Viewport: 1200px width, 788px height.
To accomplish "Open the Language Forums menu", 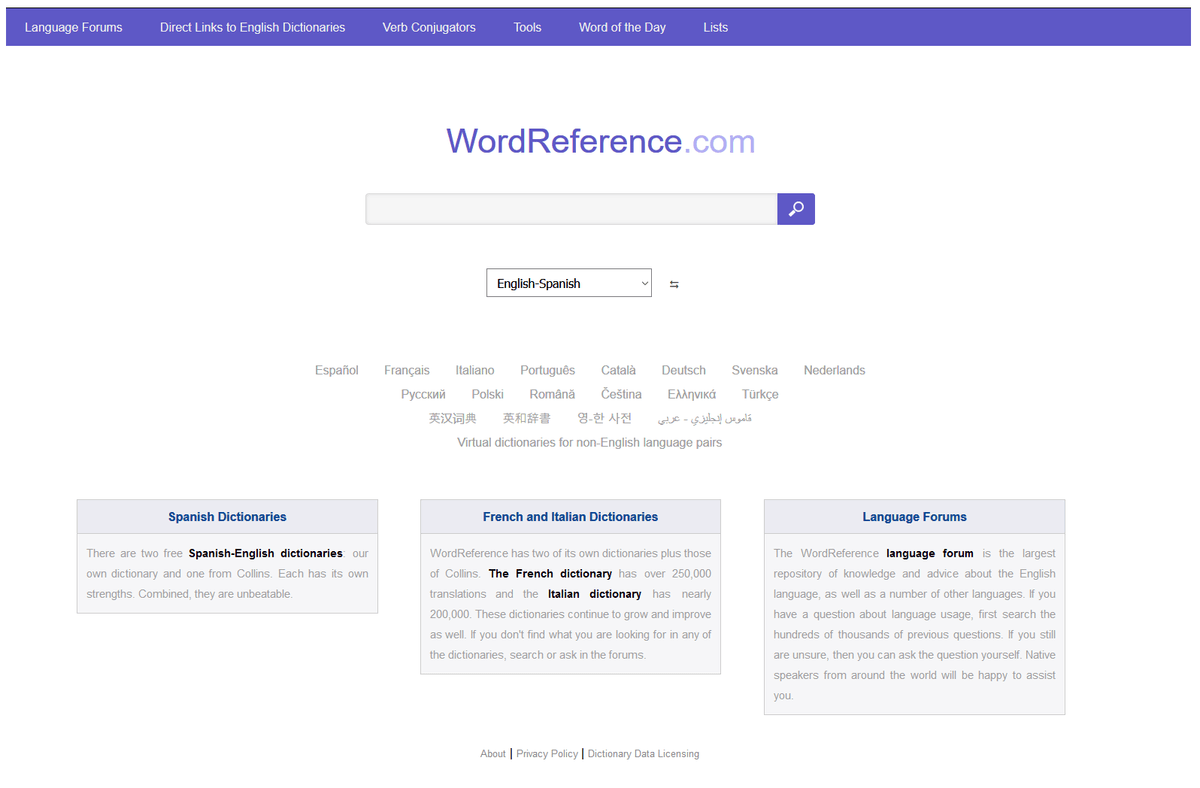I will (74, 27).
